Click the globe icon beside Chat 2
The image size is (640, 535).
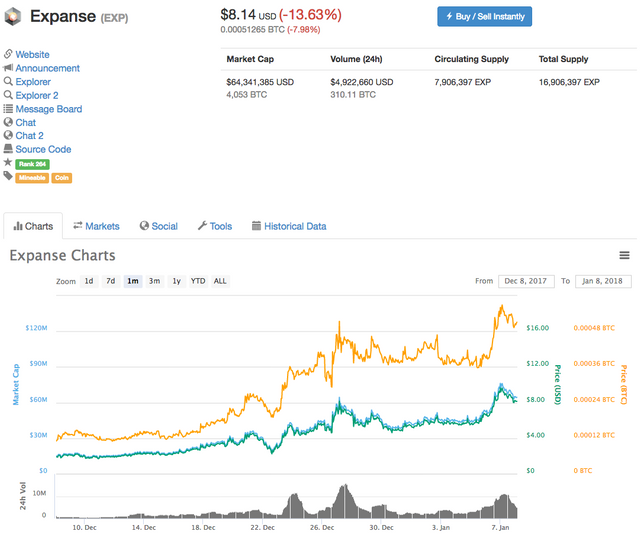[8, 135]
